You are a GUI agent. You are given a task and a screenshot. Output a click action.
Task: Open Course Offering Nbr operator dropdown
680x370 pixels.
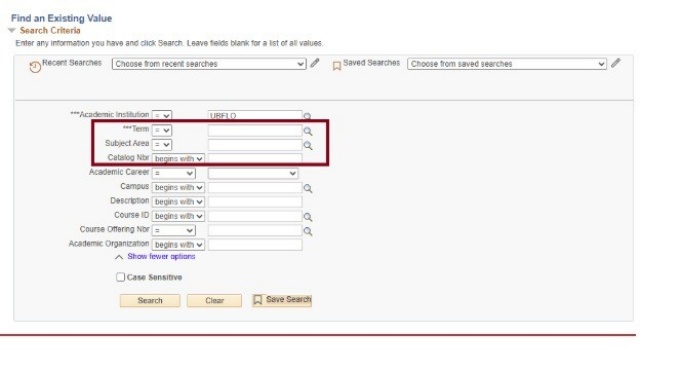click(173, 230)
